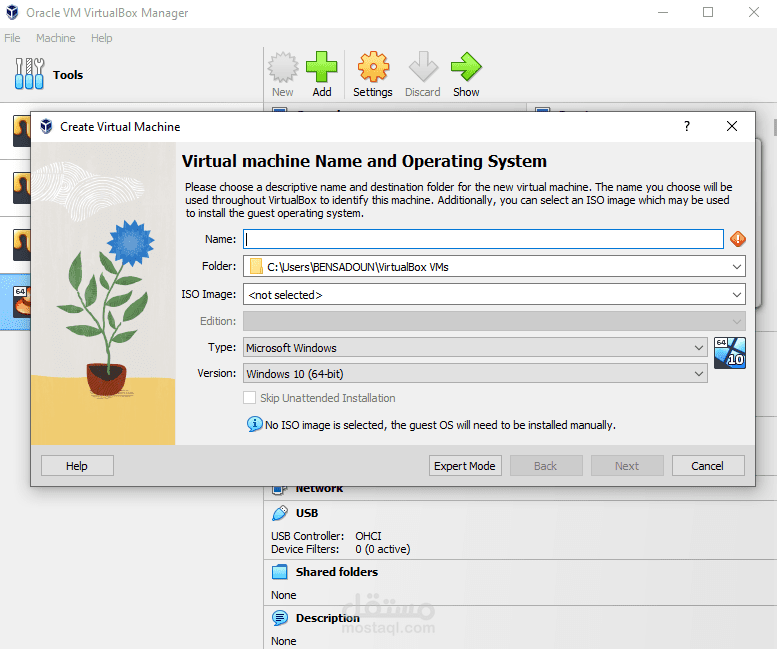Screen dimensions: 777x649
Task: Open the File menu
Action: pyautogui.click(x=12, y=38)
